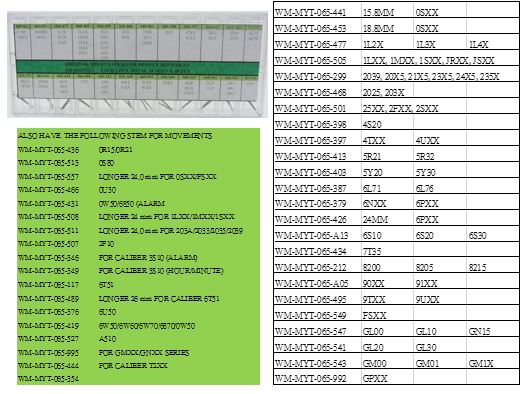This screenshot has height=394, width=525.
Task: Click the 1L3X cell
Action: tap(440, 41)
